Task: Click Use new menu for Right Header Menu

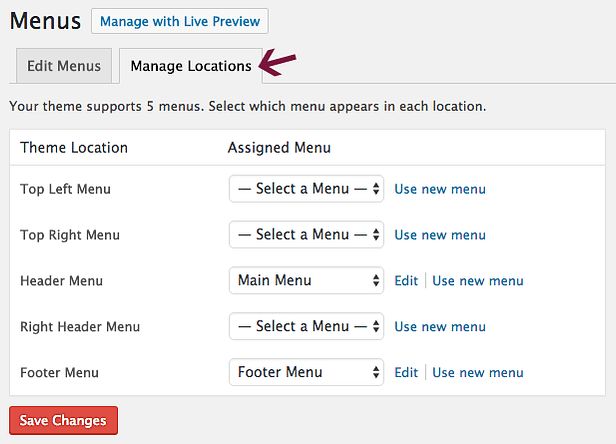Action: [x=440, y=327]
